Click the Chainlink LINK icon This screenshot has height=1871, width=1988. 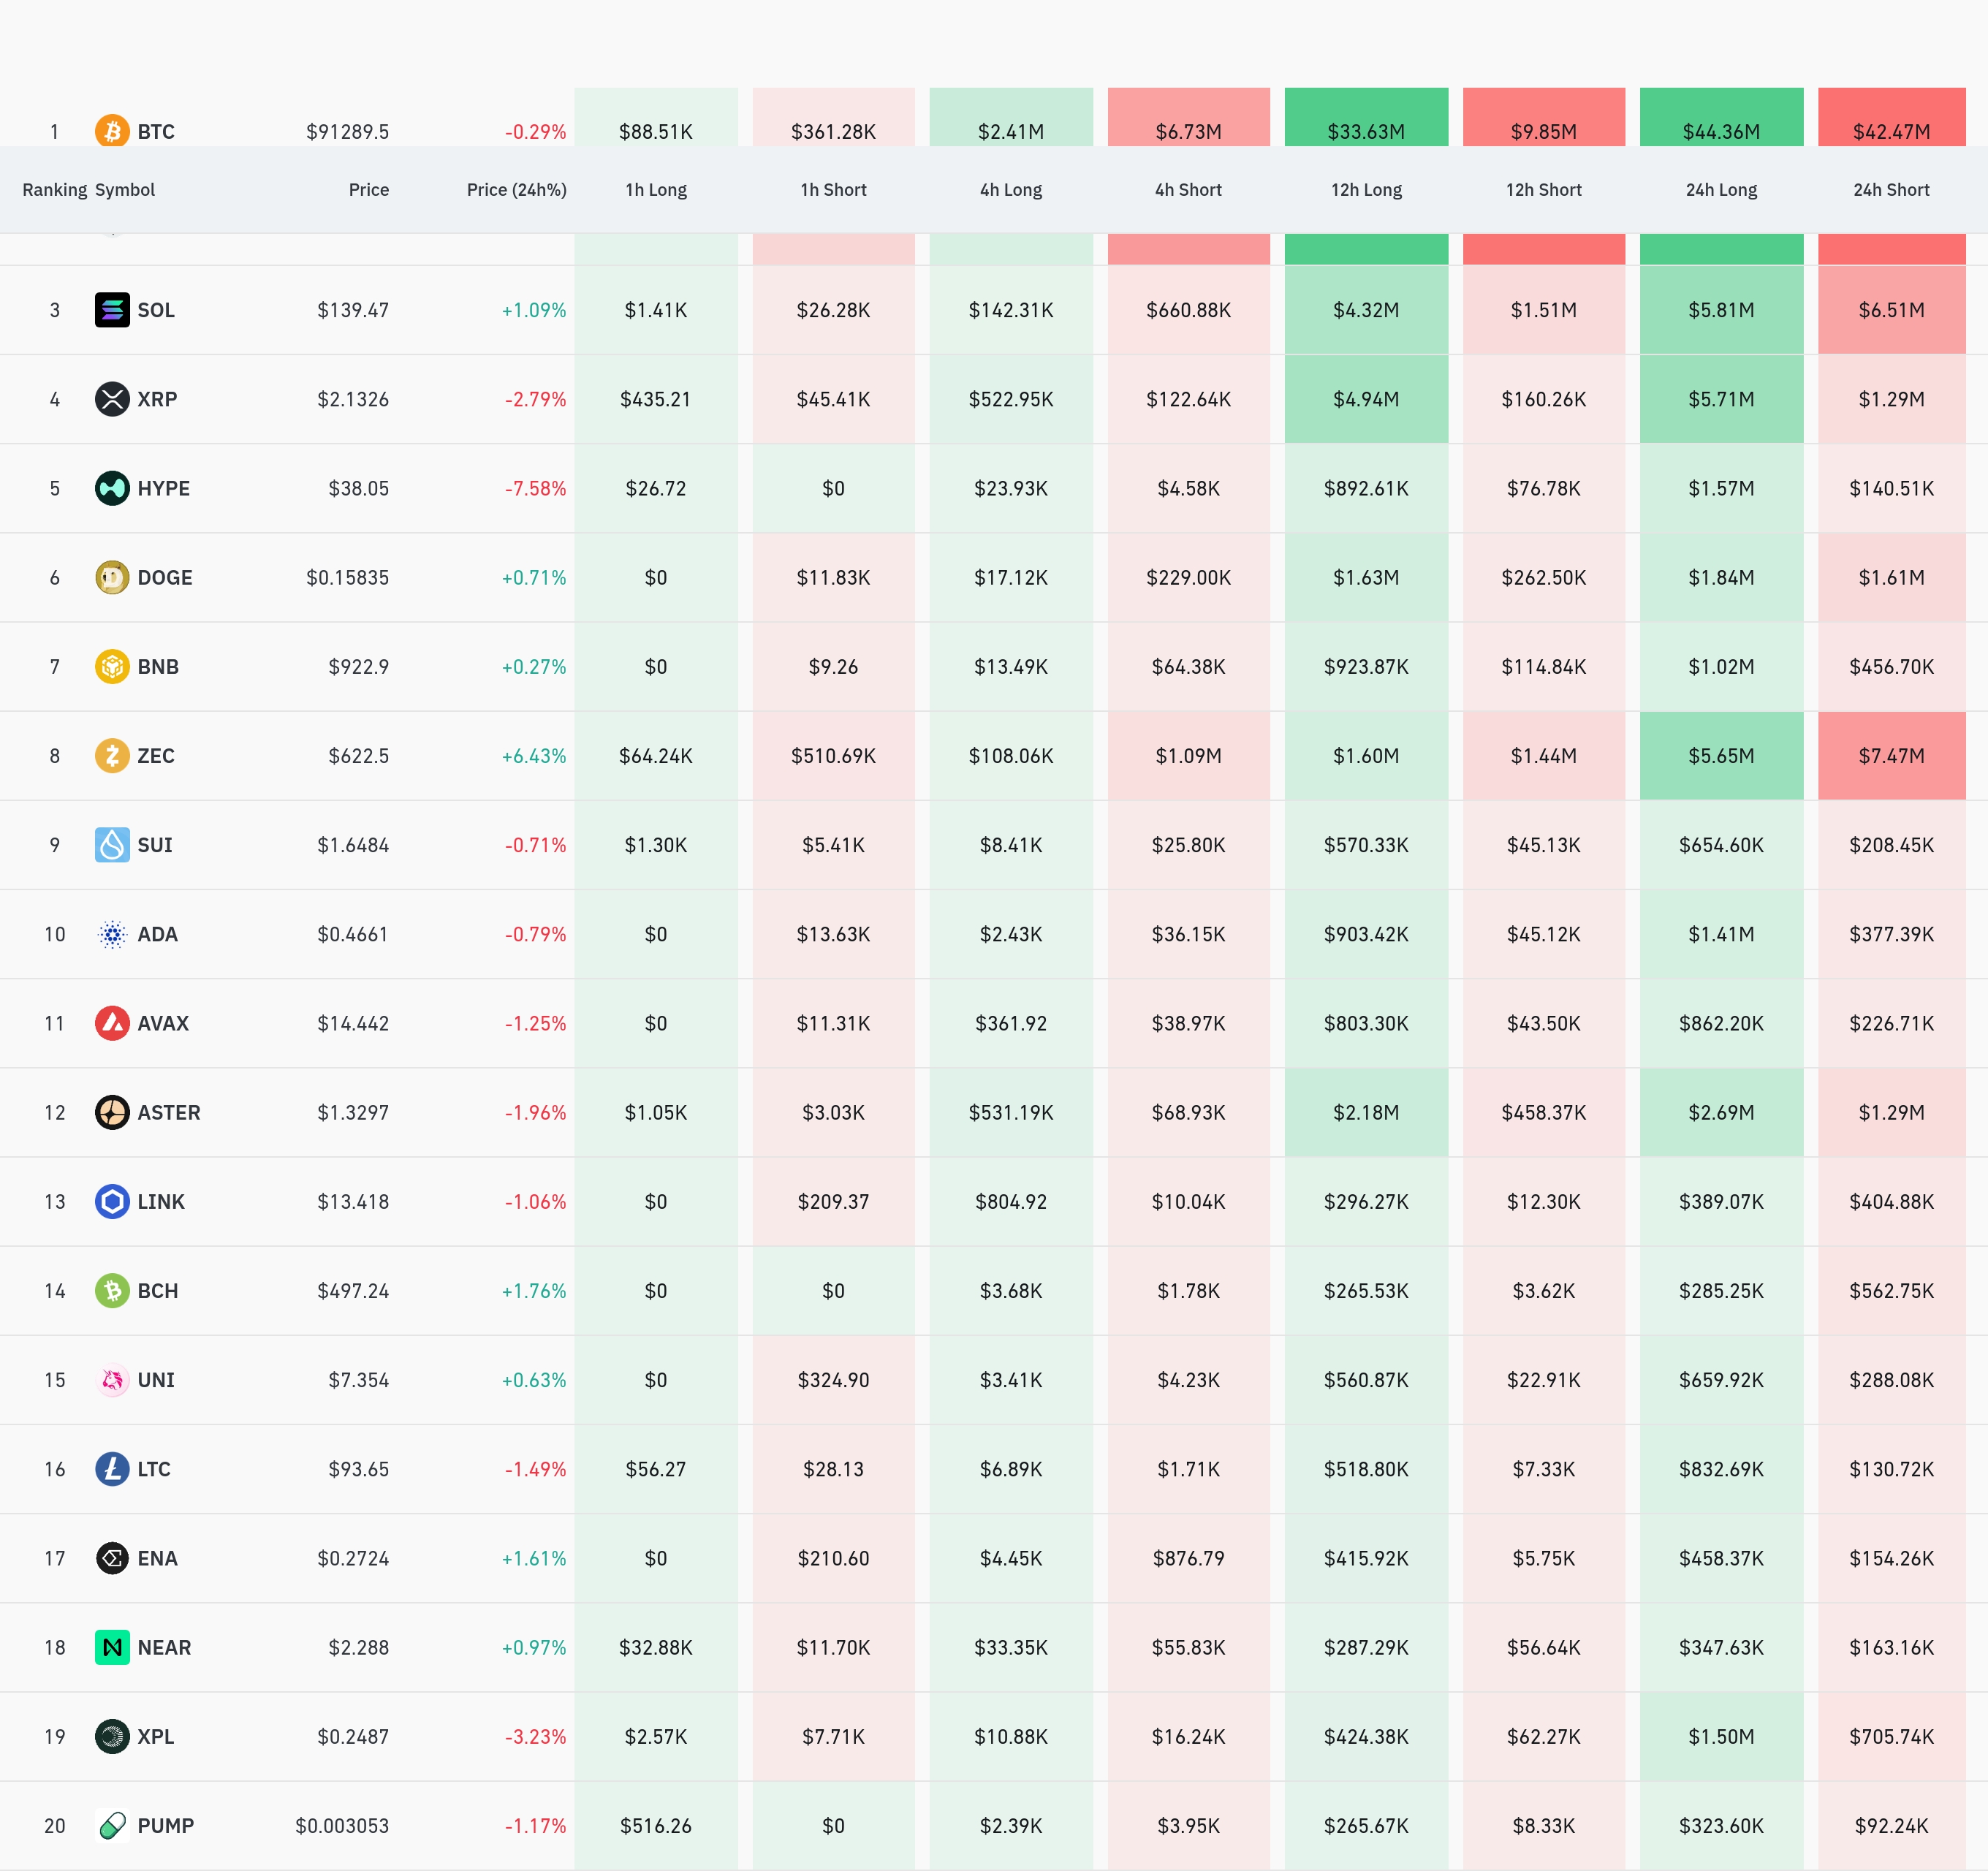112,1201
